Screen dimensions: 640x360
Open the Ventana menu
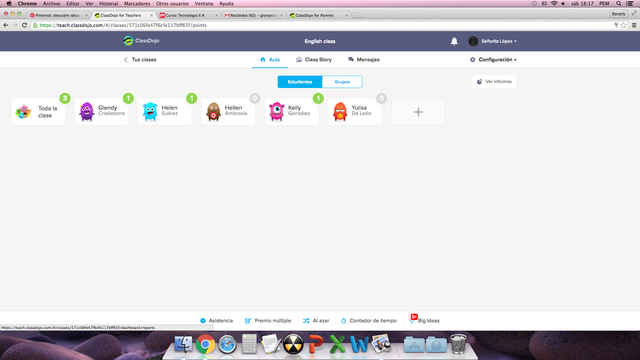pos(204,3)
